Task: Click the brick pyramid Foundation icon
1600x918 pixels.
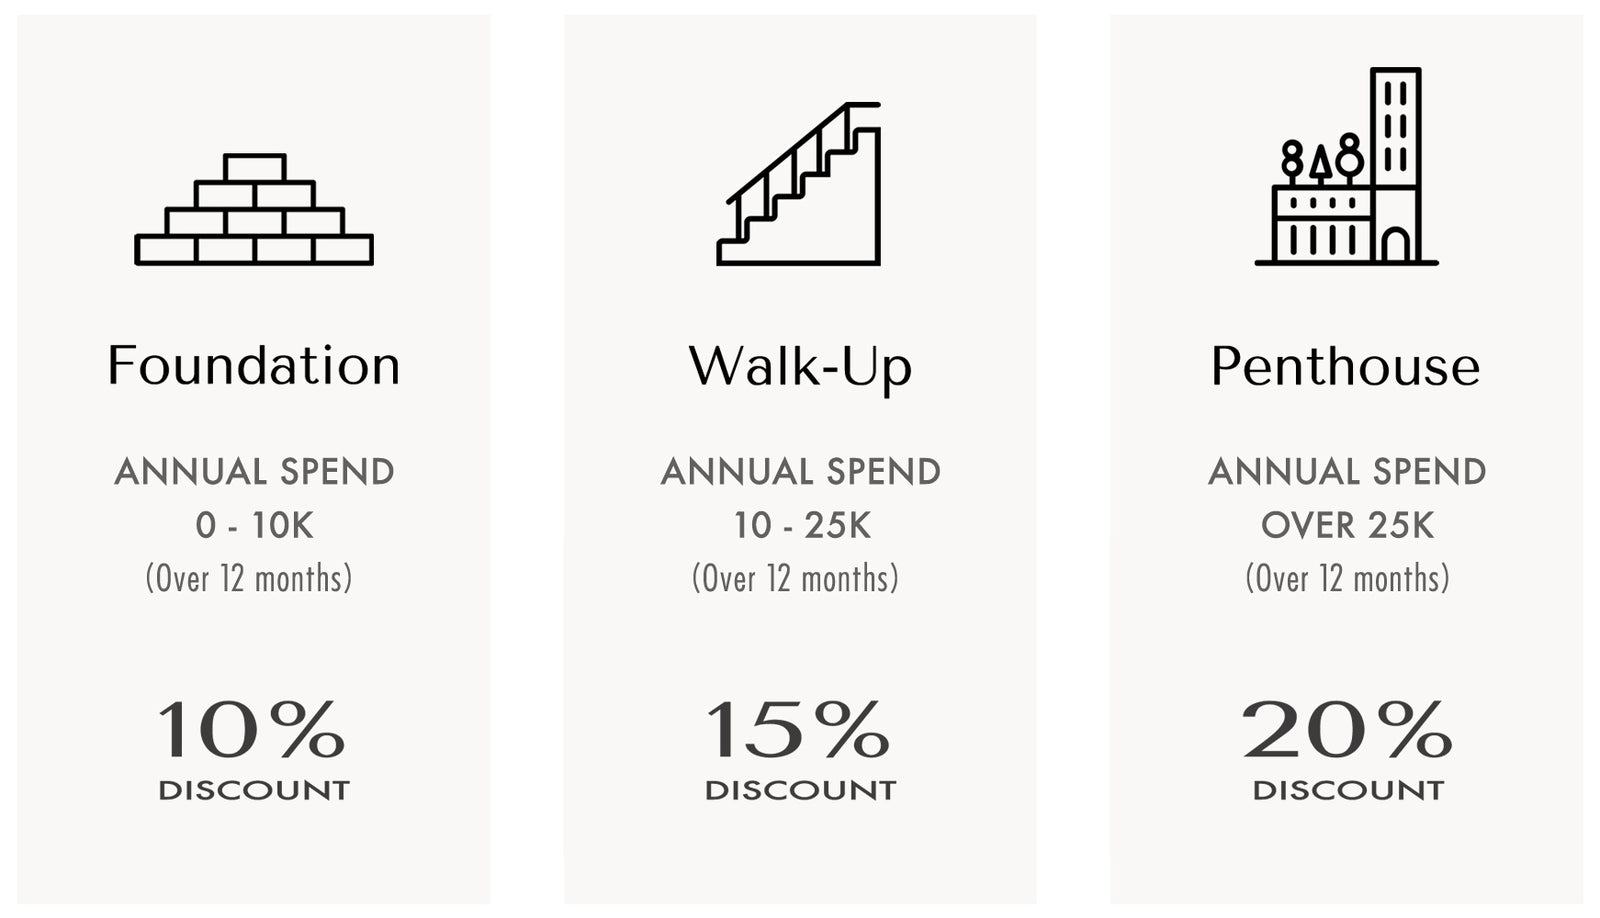Action: [254, 210]
